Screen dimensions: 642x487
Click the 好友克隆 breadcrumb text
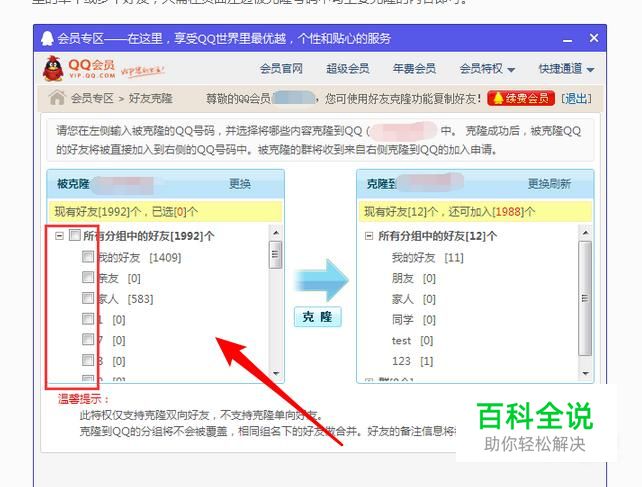click(151, 98)
